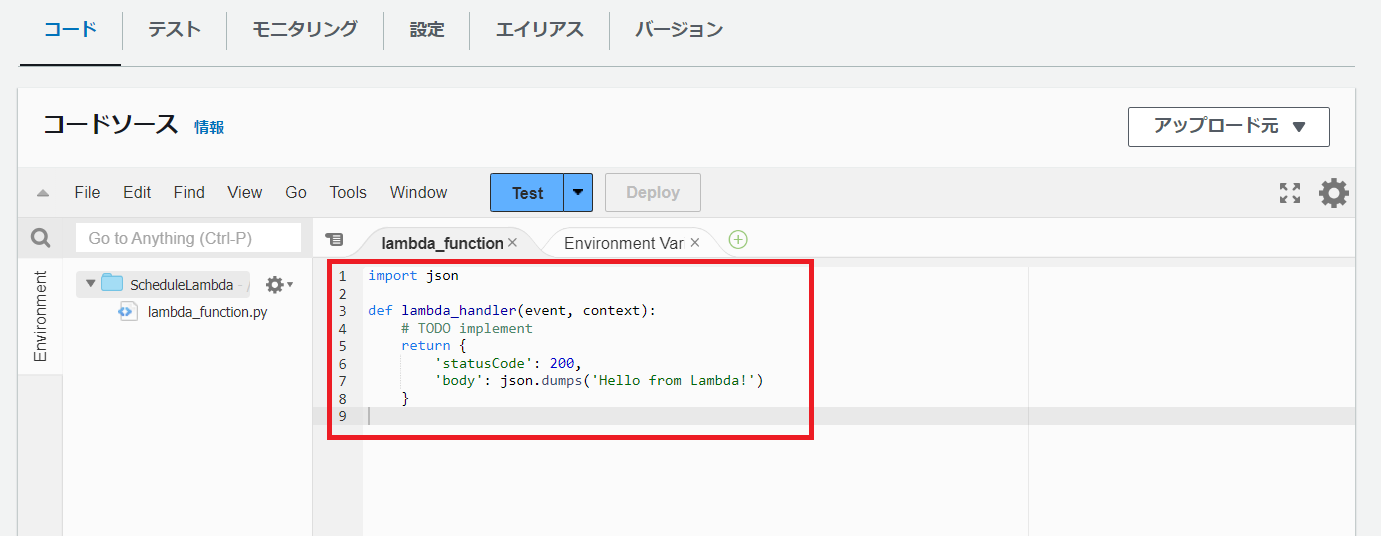The width and height of the screenshot is (1381, 536).
Task: Click the lambda_function.py file icon
Action: 128,312
